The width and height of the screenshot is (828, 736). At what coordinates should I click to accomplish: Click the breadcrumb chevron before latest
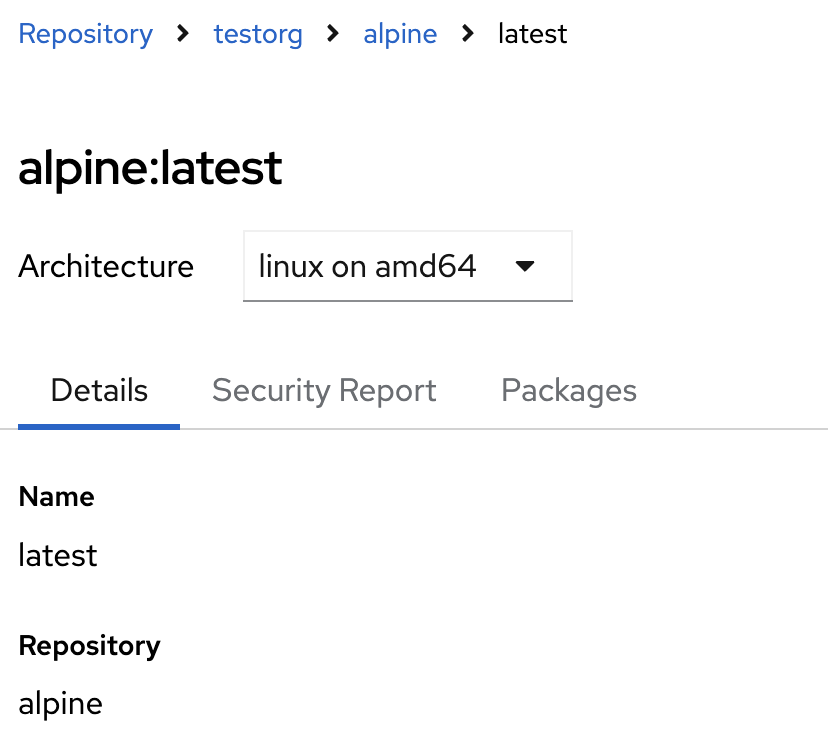(x=468, y=34)
